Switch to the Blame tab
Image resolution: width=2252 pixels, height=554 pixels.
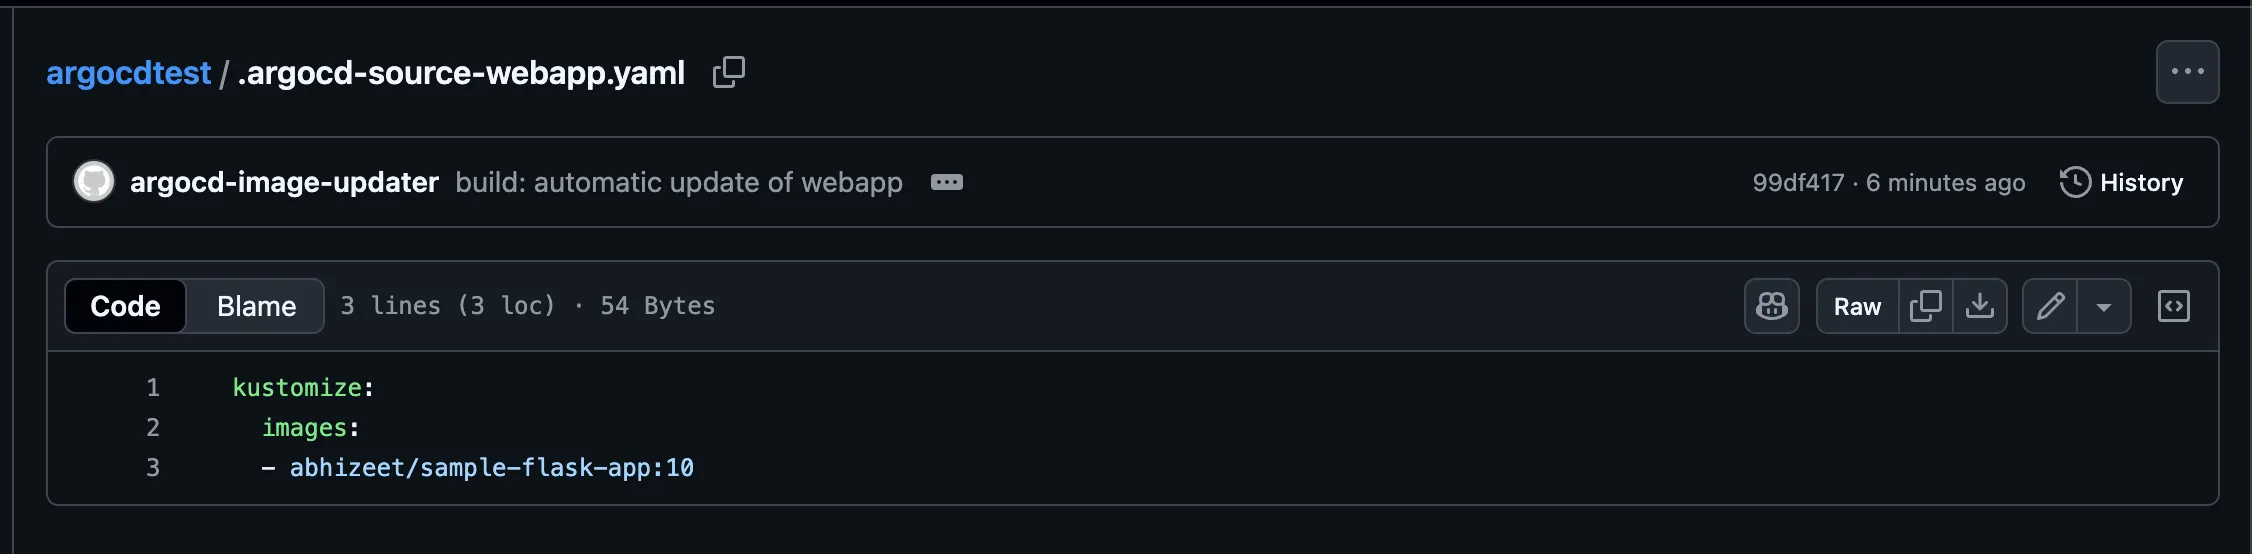tap(256, 306)
